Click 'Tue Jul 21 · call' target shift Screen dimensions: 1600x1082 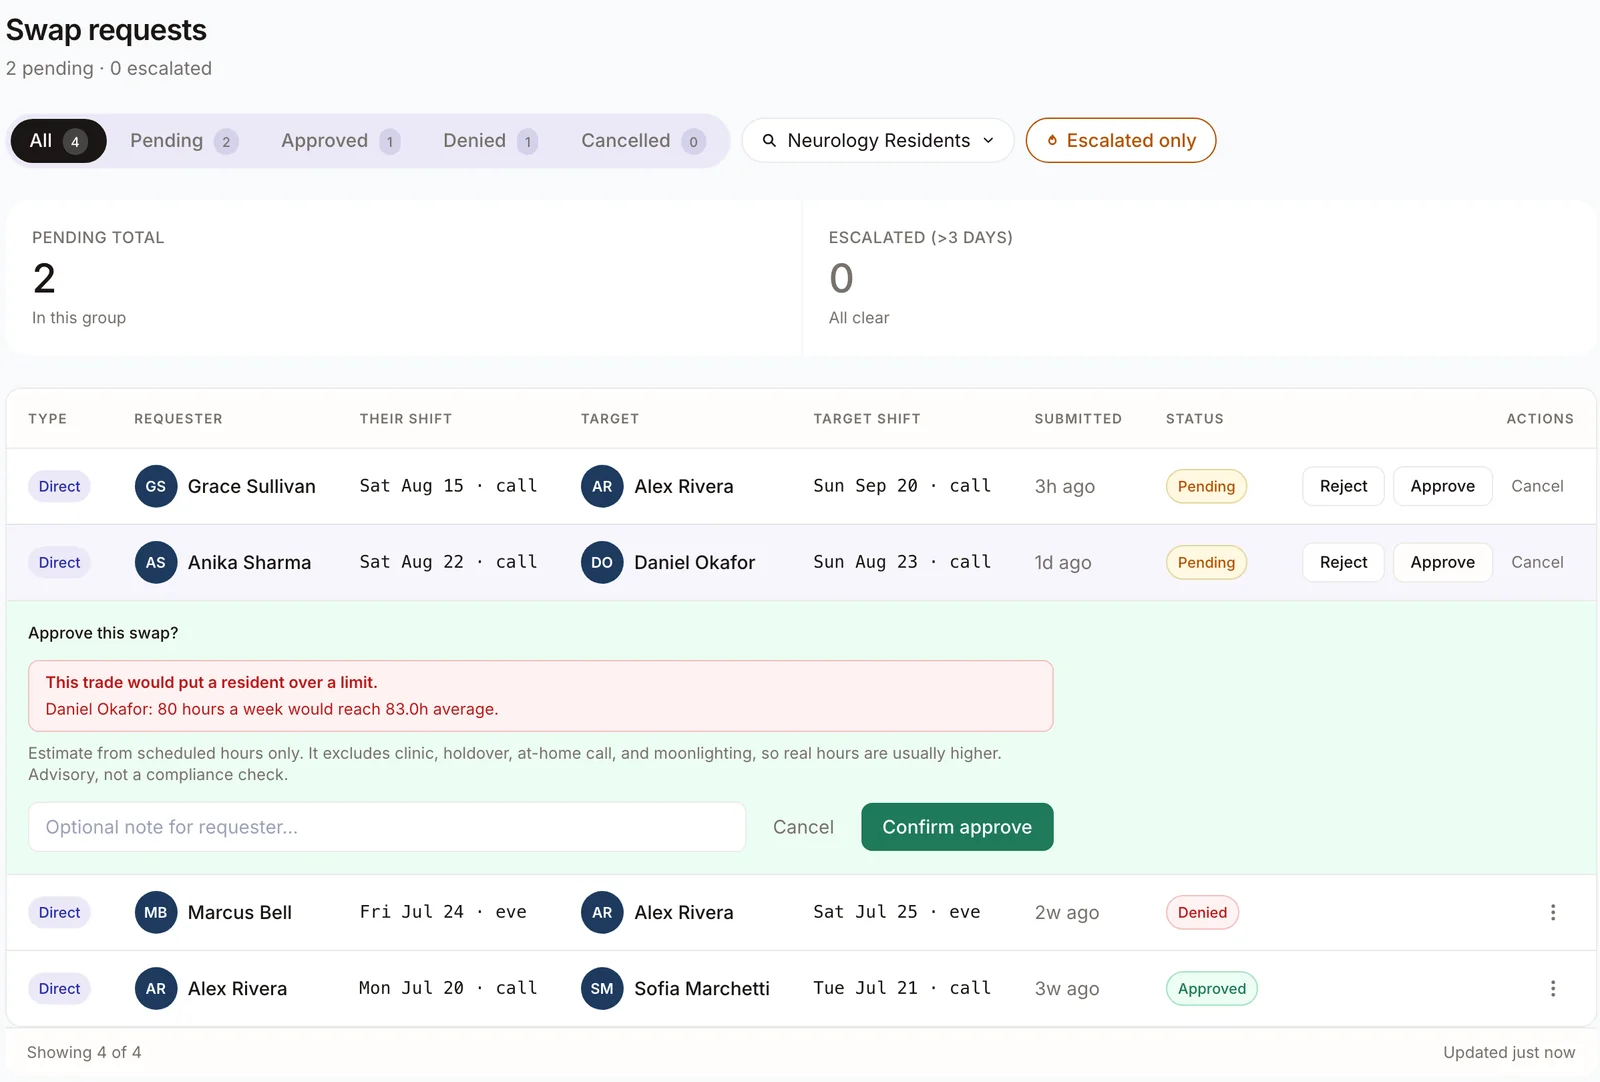pyautogui.click(x=902, y=988)
